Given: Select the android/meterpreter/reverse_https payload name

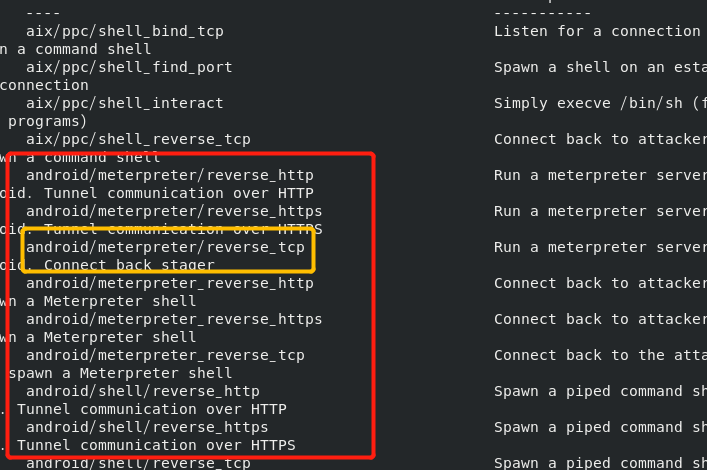Looking at the screenshot, I should [174, 211].
